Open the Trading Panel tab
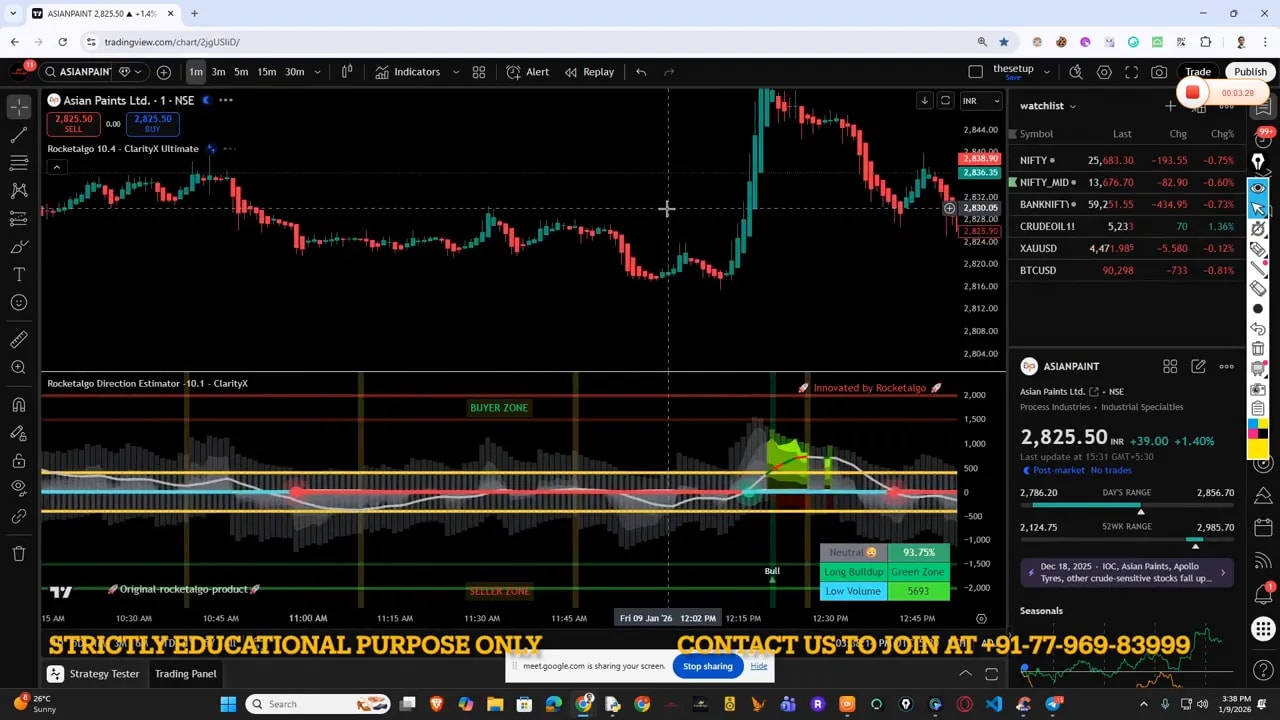The height and width of the screenshot is (720, 1280). coord(185,673)
